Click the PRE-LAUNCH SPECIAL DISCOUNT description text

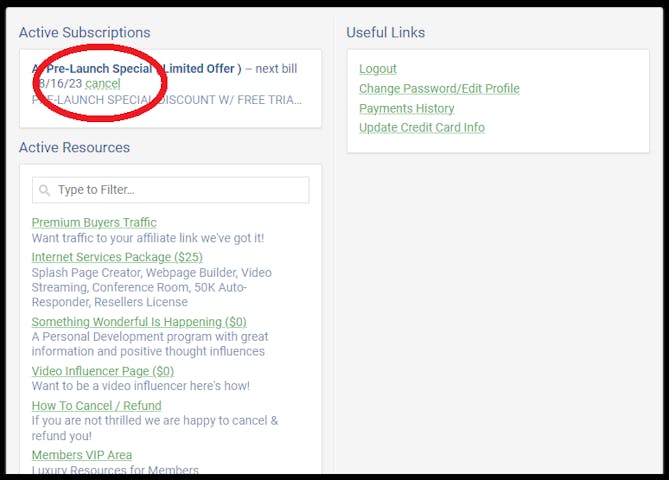165,101
